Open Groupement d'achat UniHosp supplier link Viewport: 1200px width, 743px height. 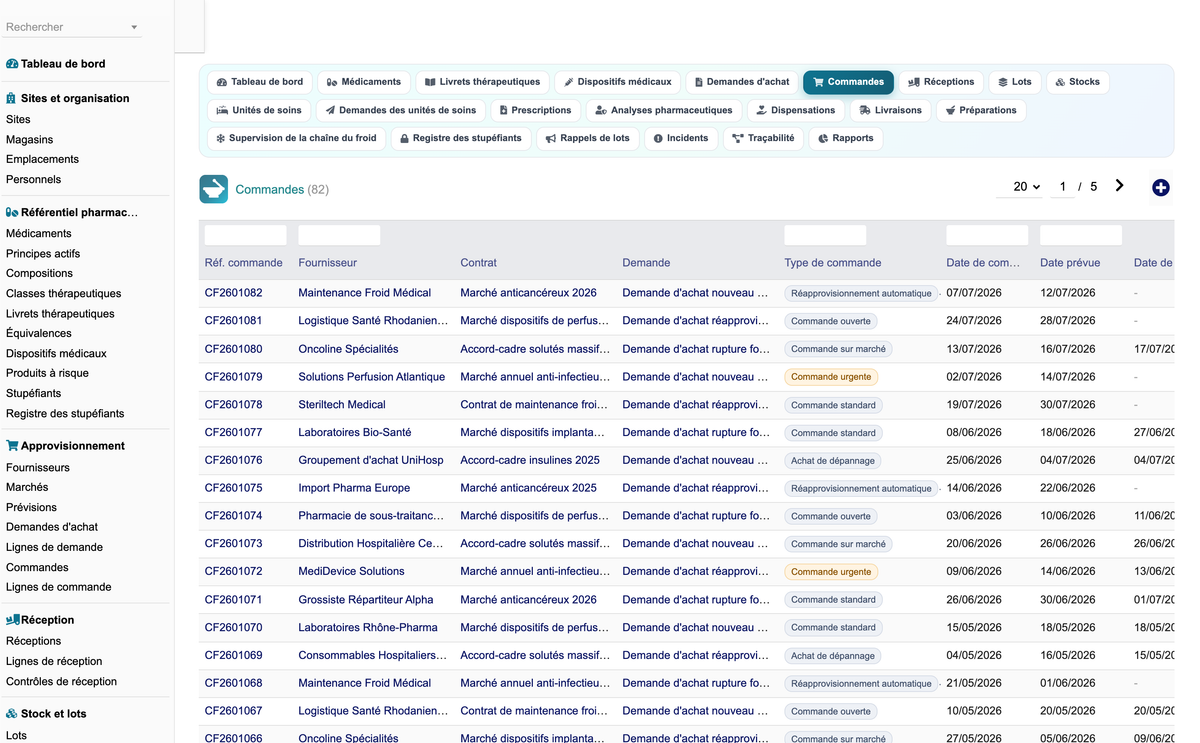pos(371,460)
